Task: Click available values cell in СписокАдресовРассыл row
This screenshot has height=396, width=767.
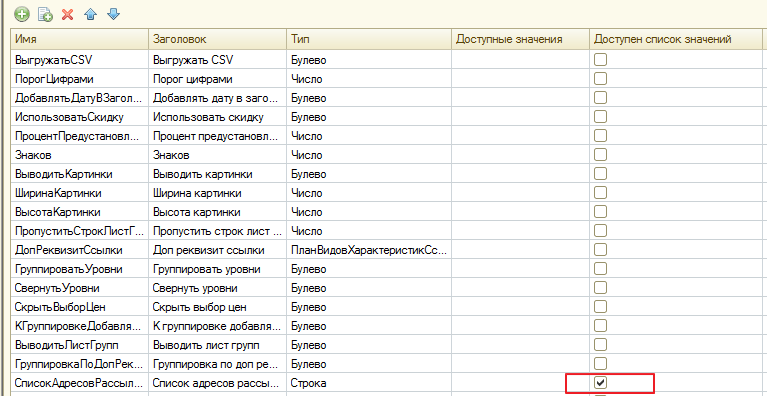Action: coord(520,383)
